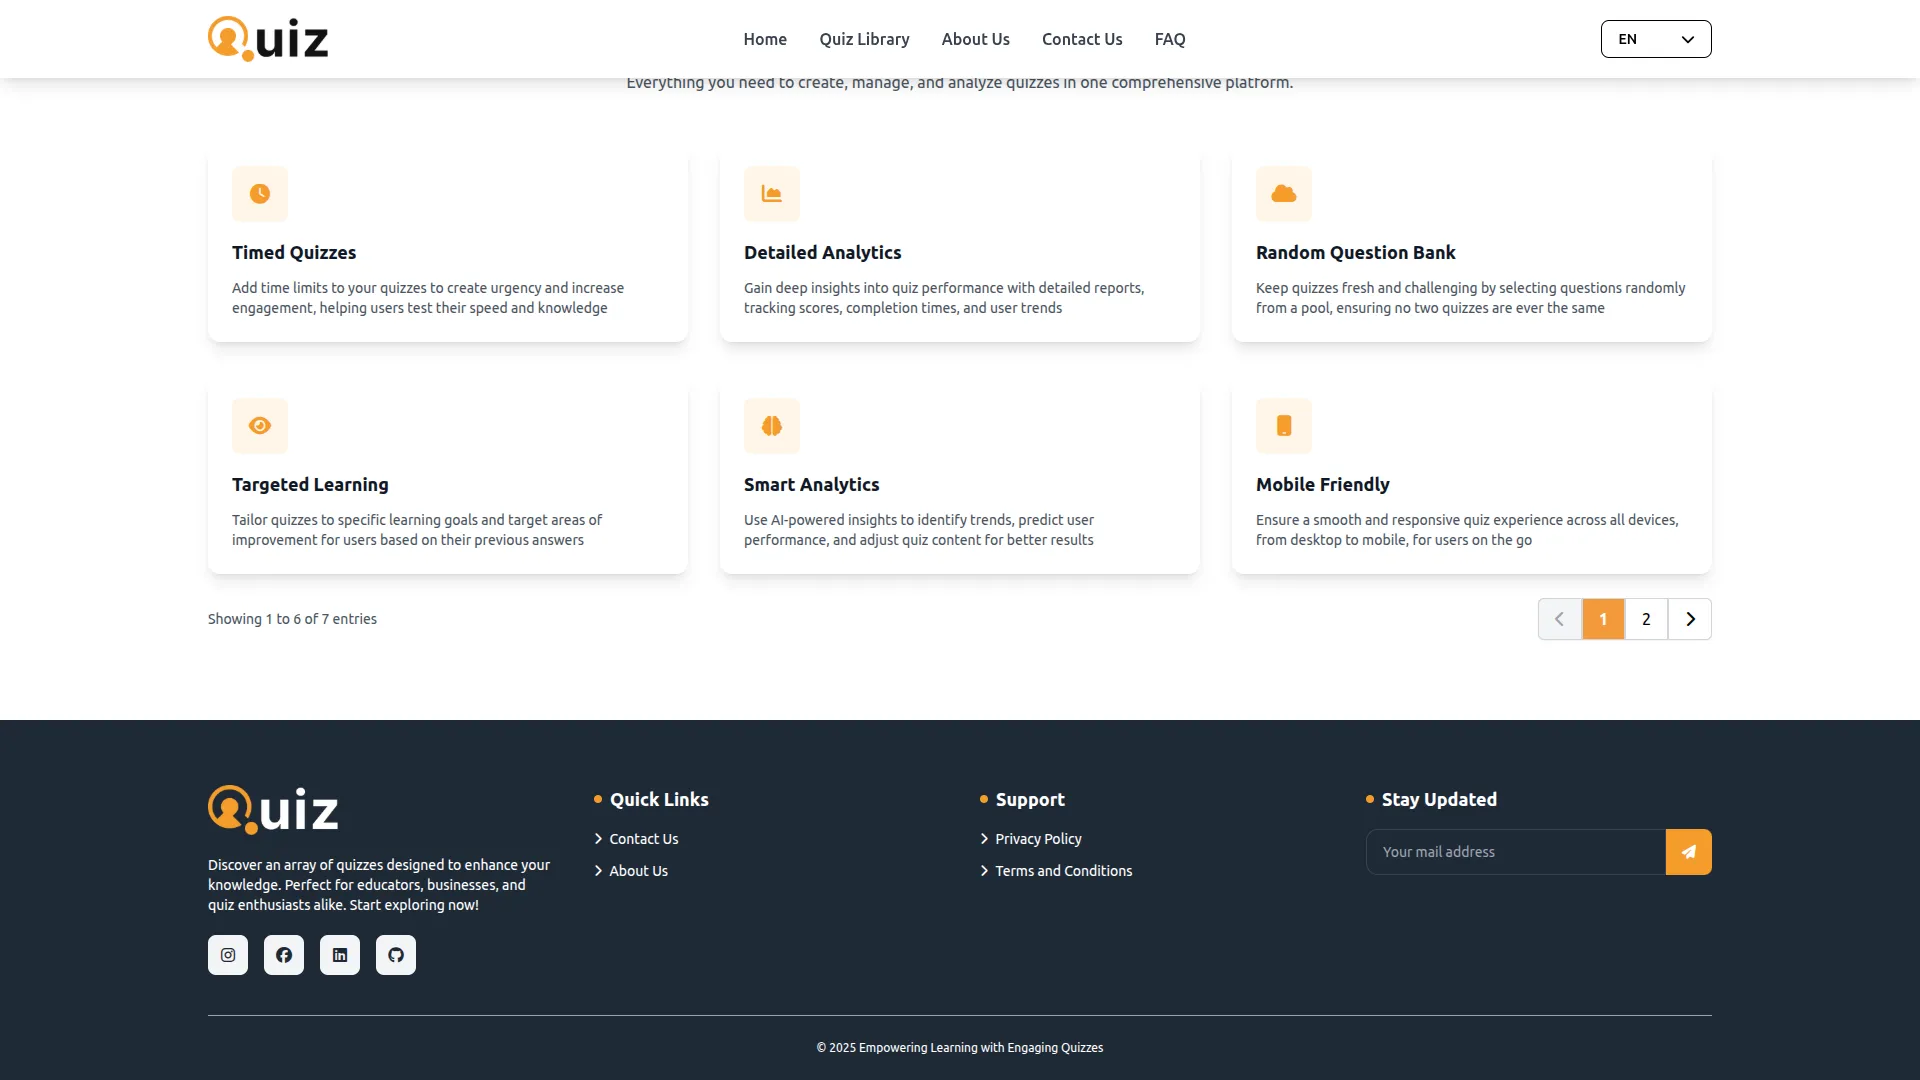Open Privacy Policy footer link
This screenshot has width=1920, height=1080.
click(1038, 839)
